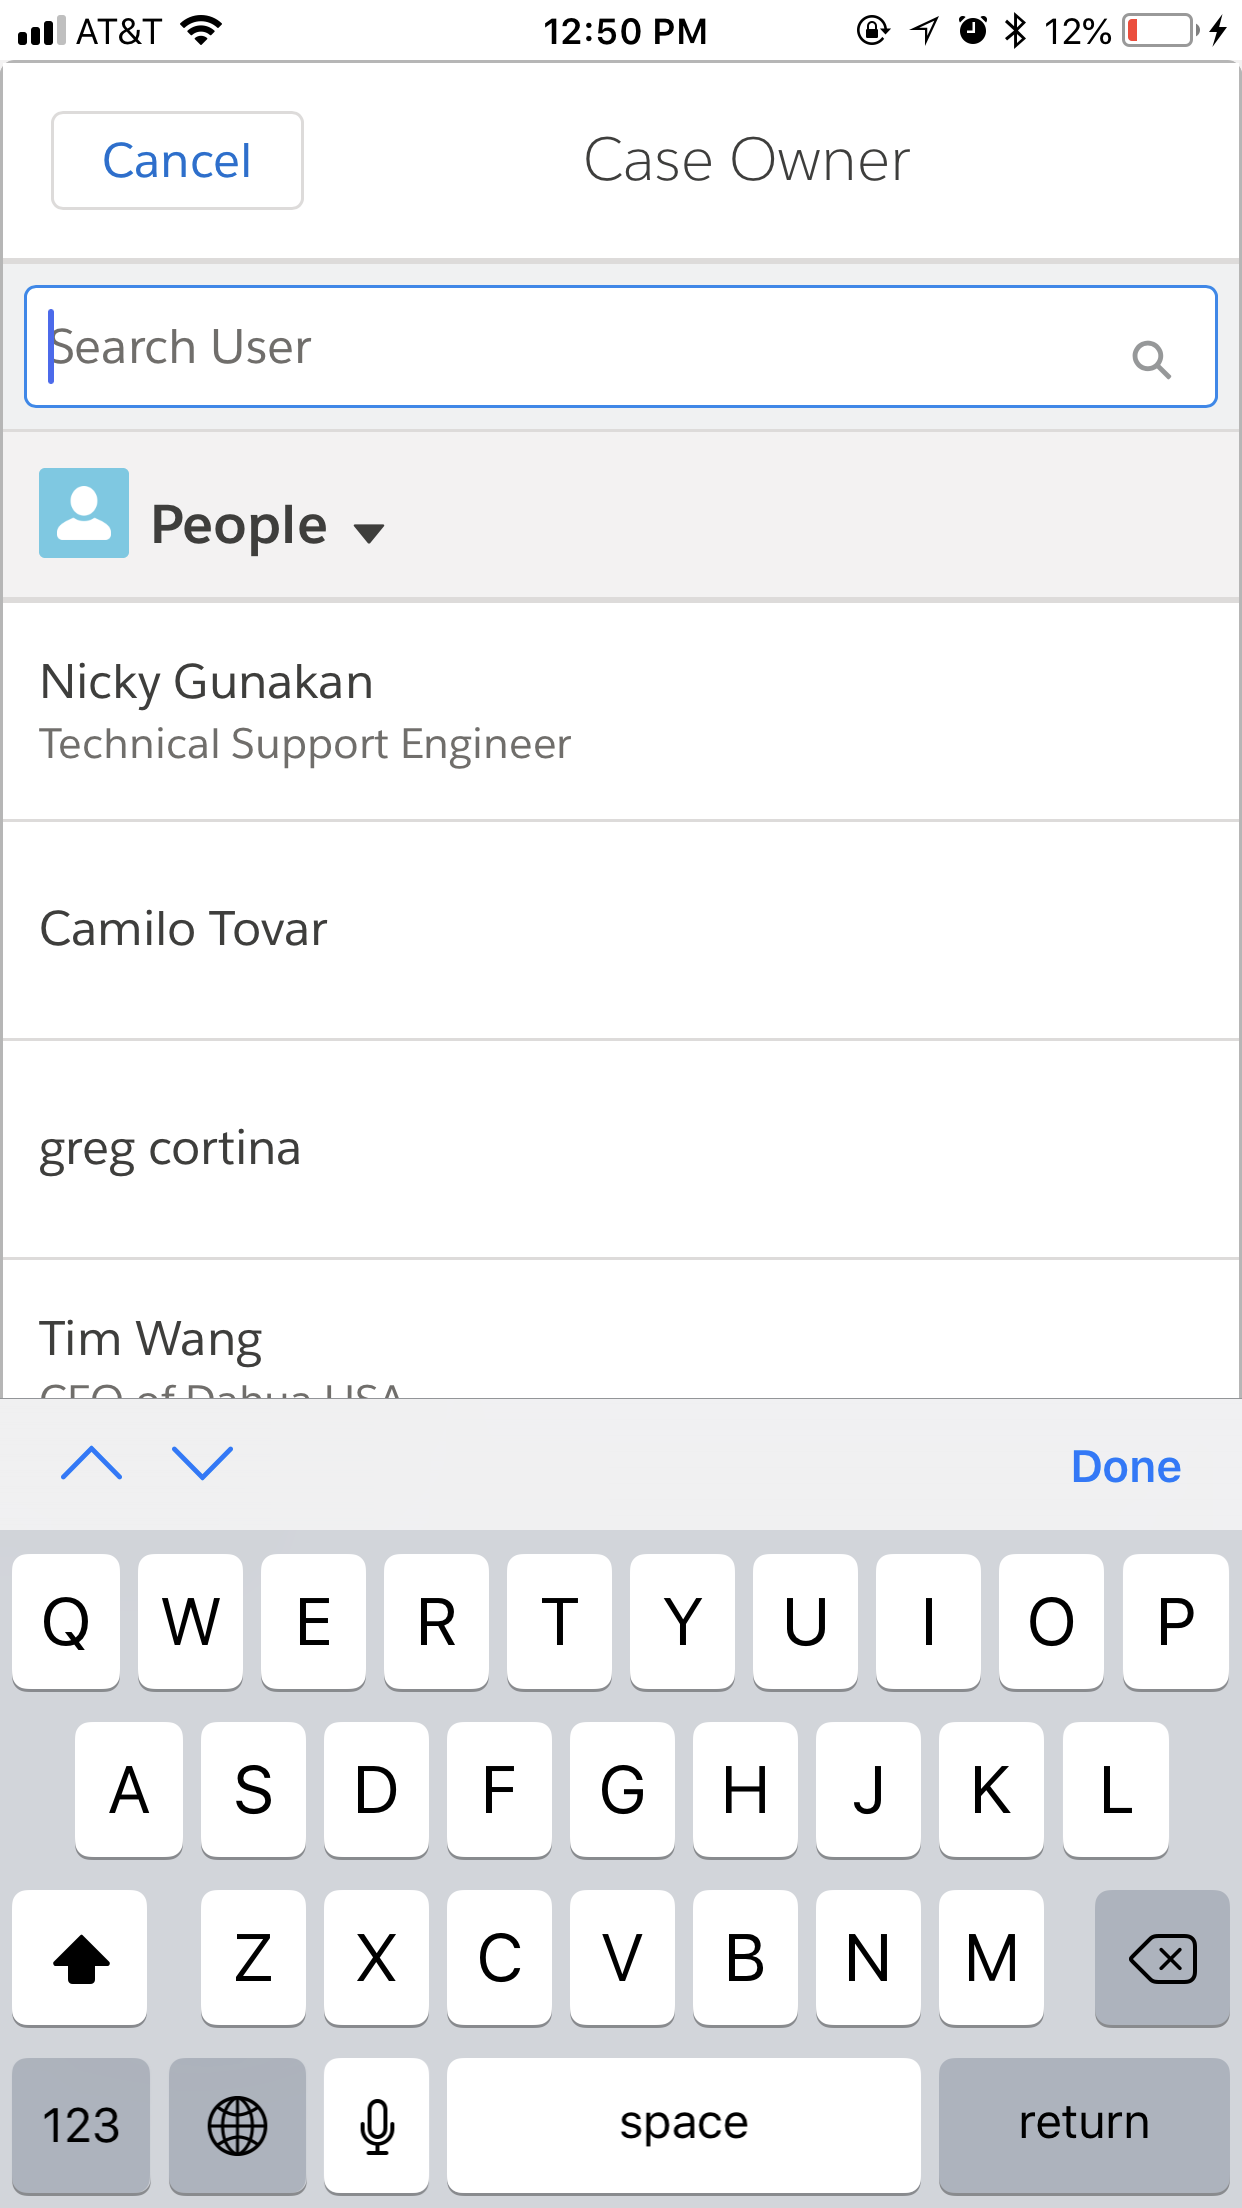This screenshot has height=2208, width=1242.
Task: Tap the globe keyboard-switch key
Action: click(237, 2124)
